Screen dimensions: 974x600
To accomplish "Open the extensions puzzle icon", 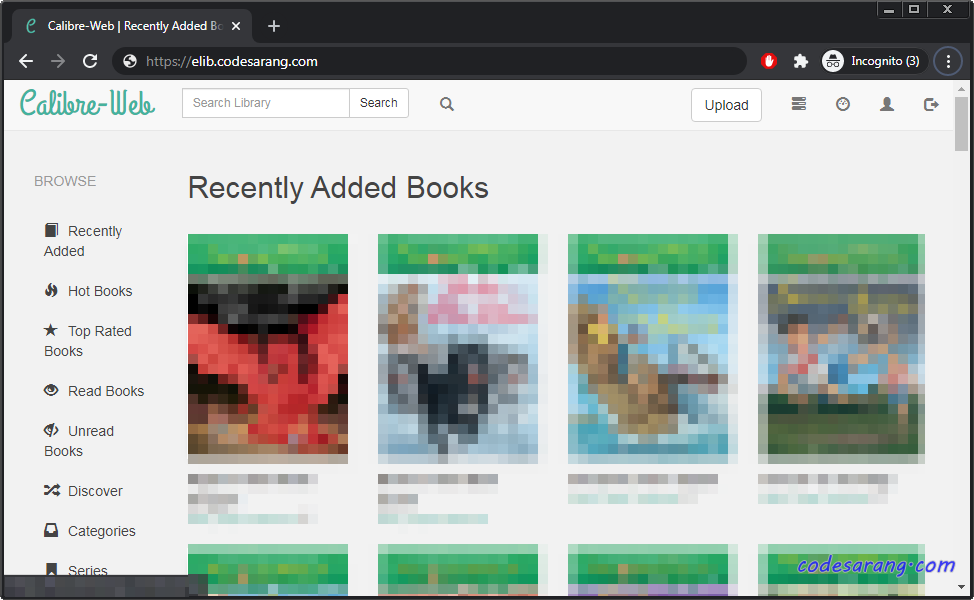I will (x=801, y=61).
